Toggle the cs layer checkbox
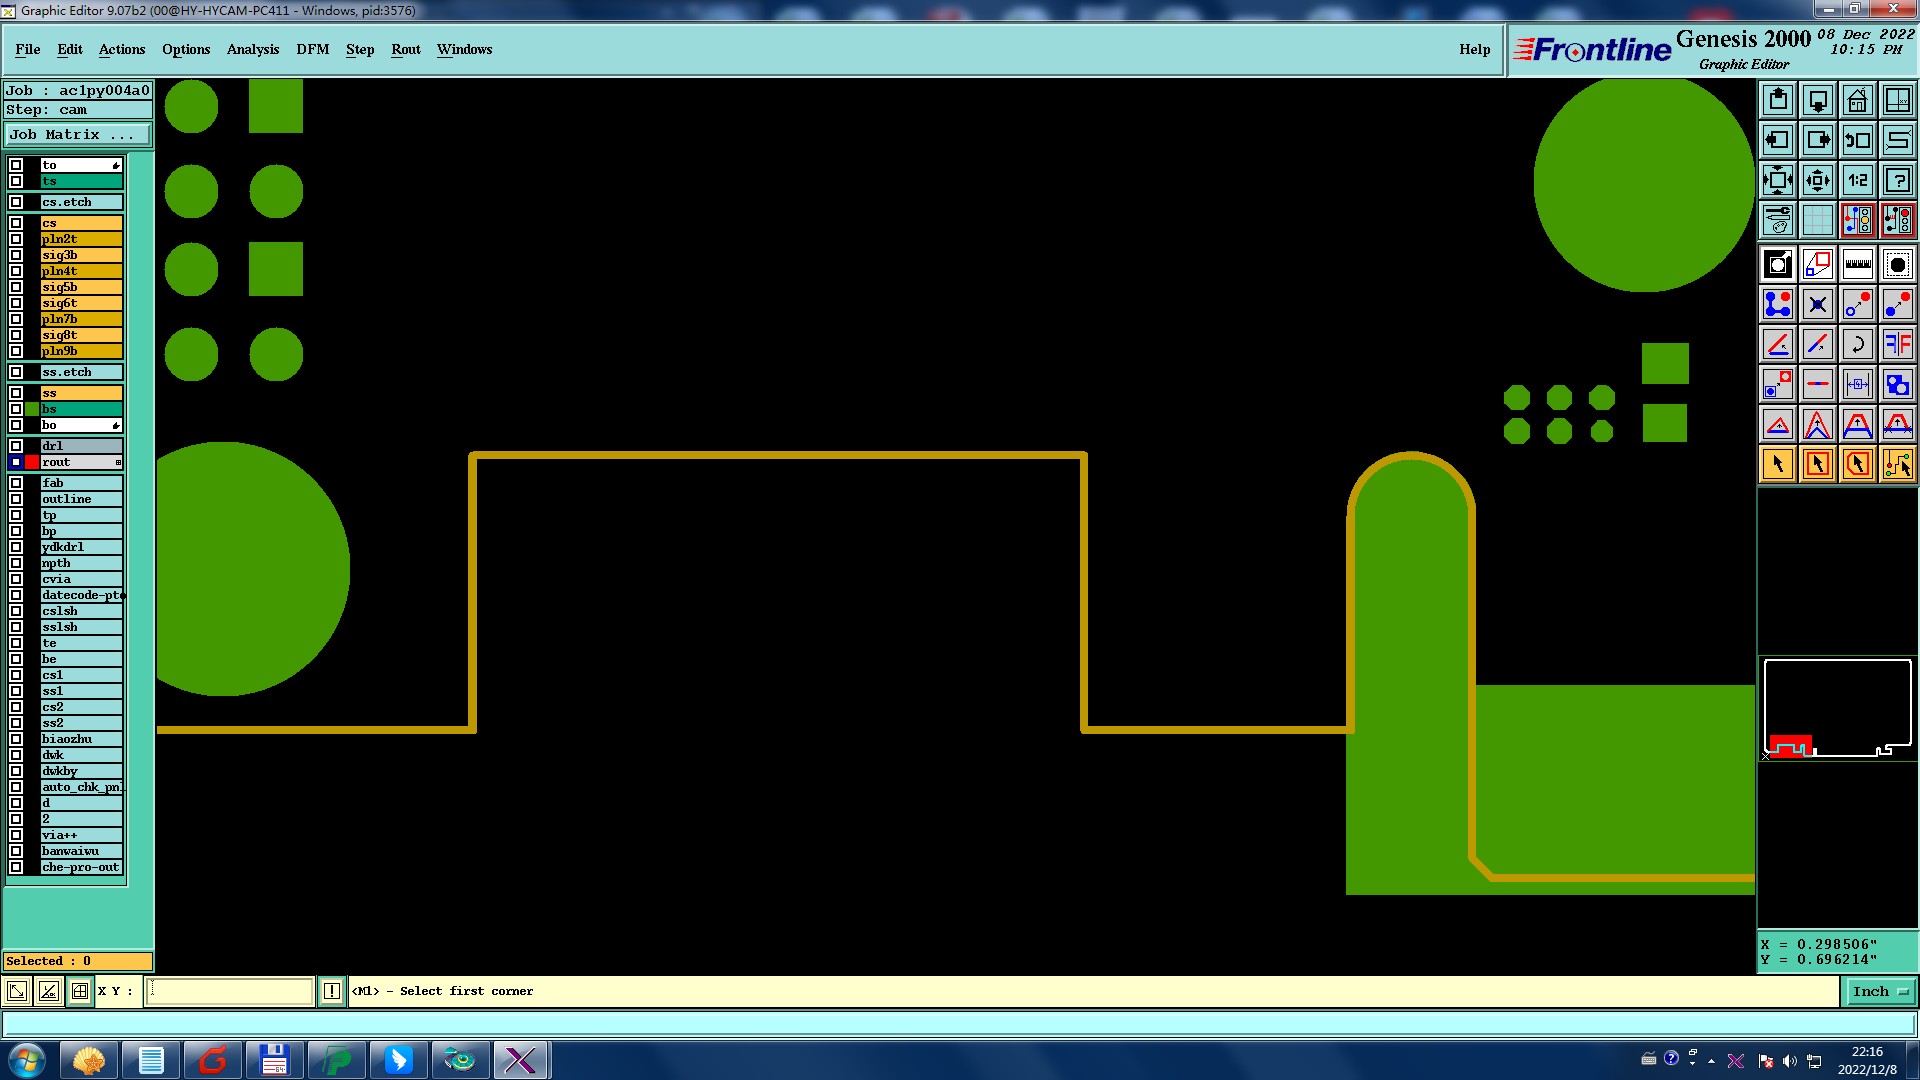The image size is (1920, 1080). 16,223
